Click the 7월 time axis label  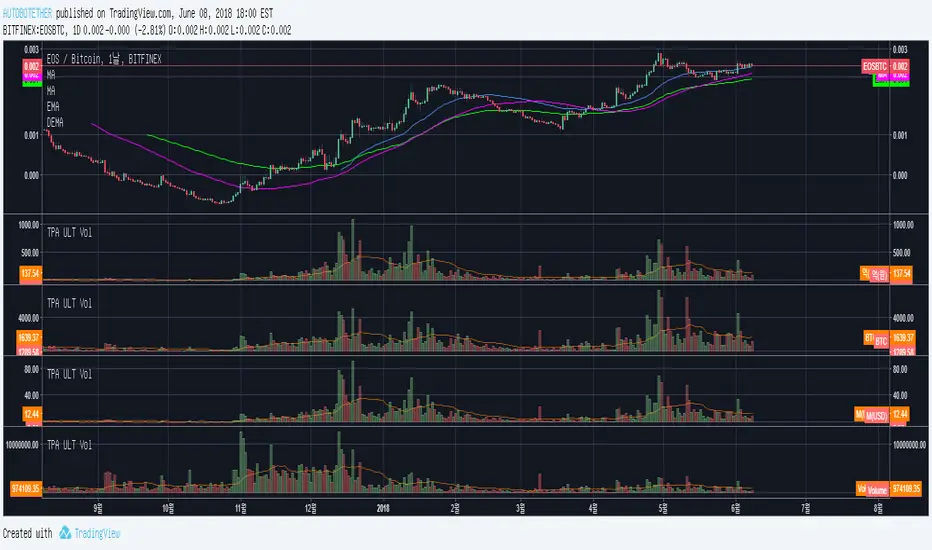coord(806,508)
